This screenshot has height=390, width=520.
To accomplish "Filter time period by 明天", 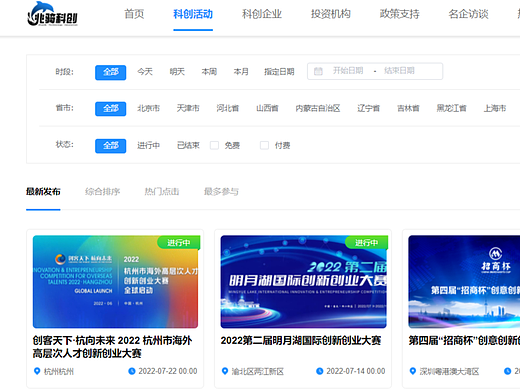I will (177, 72).
